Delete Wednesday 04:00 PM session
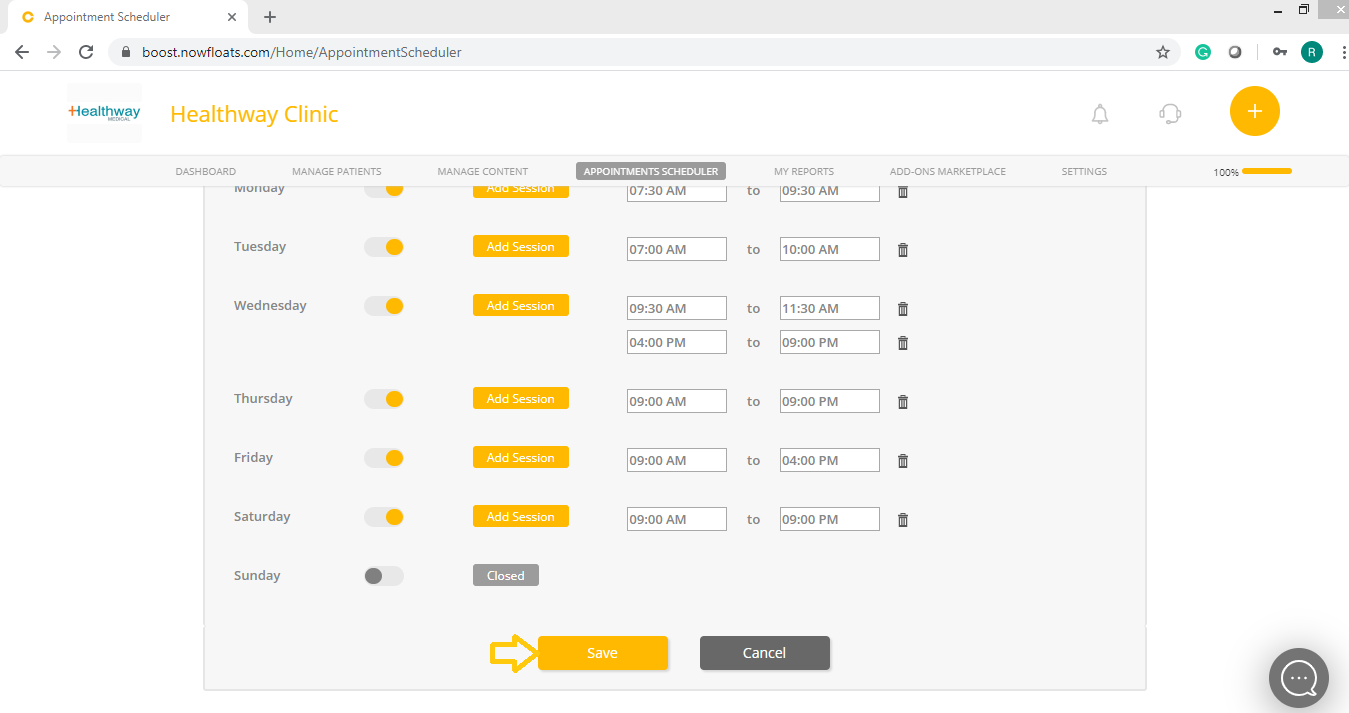Image resolution: width=1349 pixels, height=713 pixels. [x=903, y=343]
